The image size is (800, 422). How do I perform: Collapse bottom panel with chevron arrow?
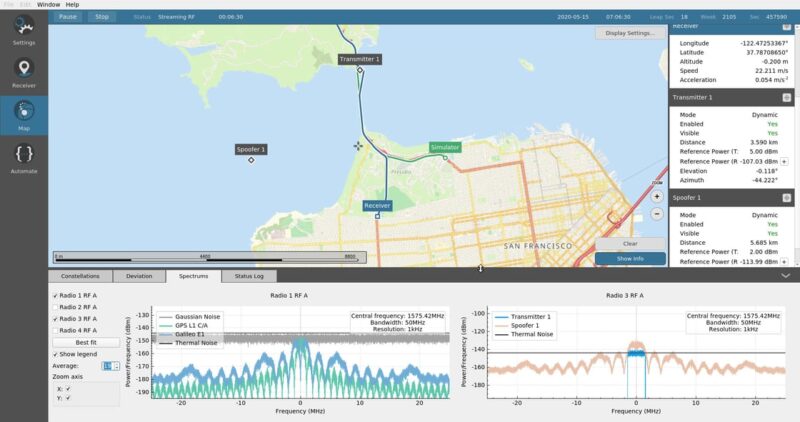[x=785, y=276]
